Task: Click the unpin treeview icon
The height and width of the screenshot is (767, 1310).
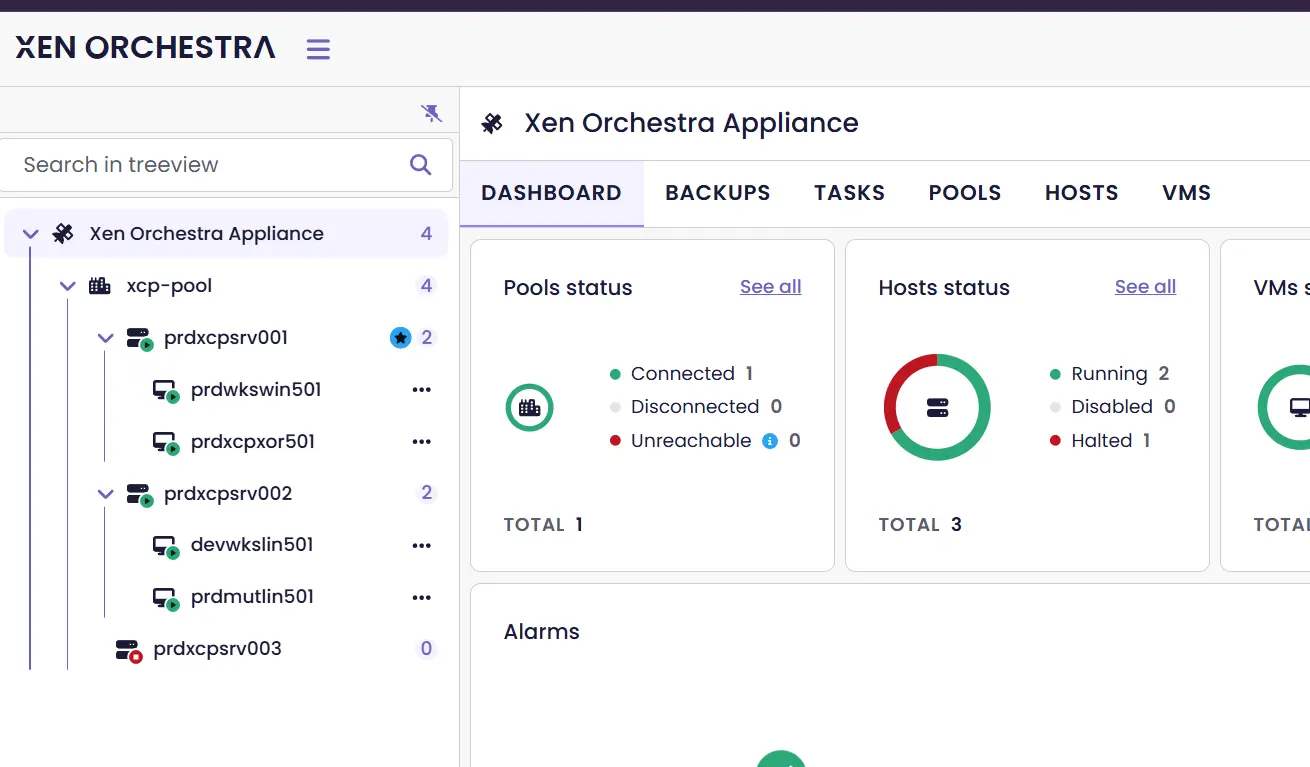Action: coord(431,113)
